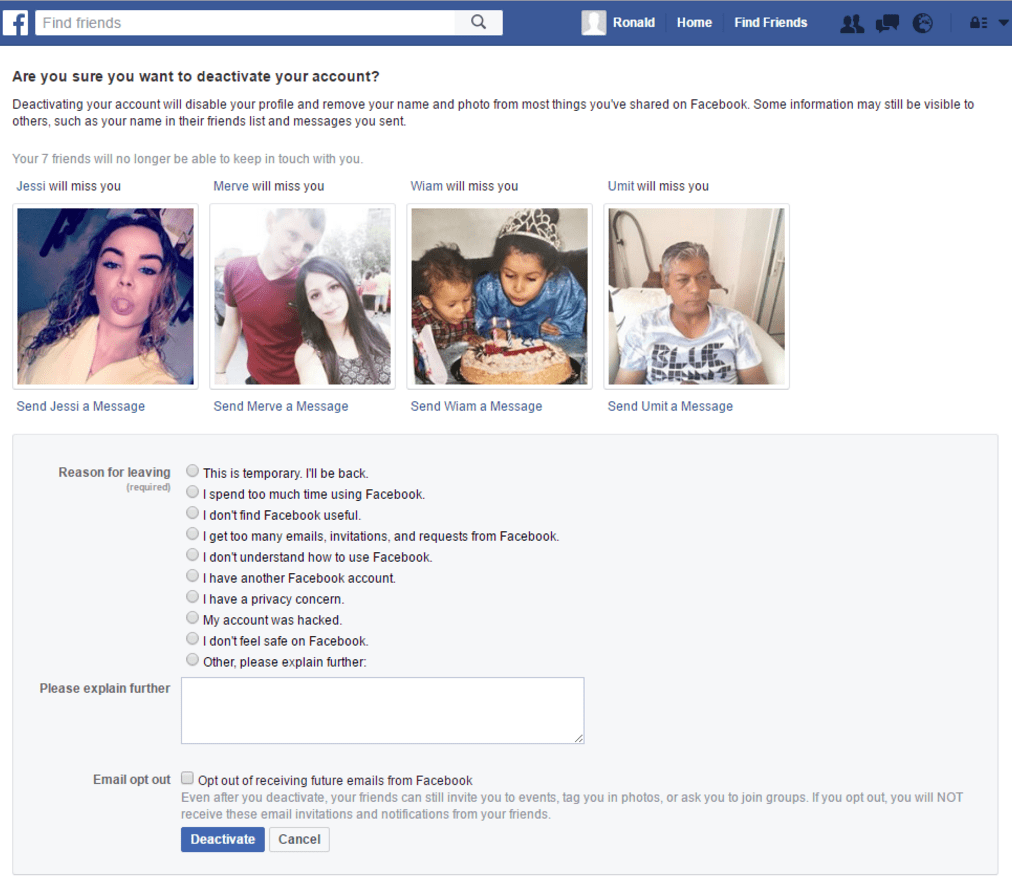Click Ronald's profile picture icon
Screen dimensions: 1012x888
click(594, 23)
